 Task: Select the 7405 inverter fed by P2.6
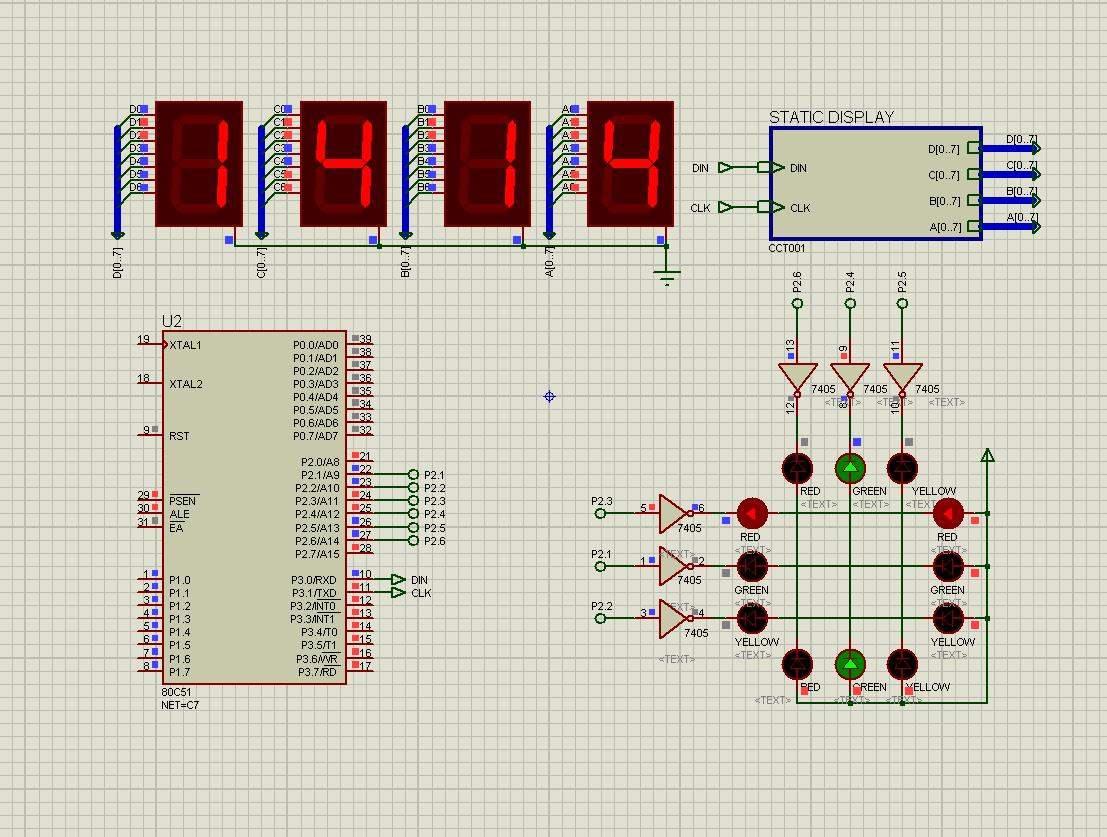coord(798,379)
